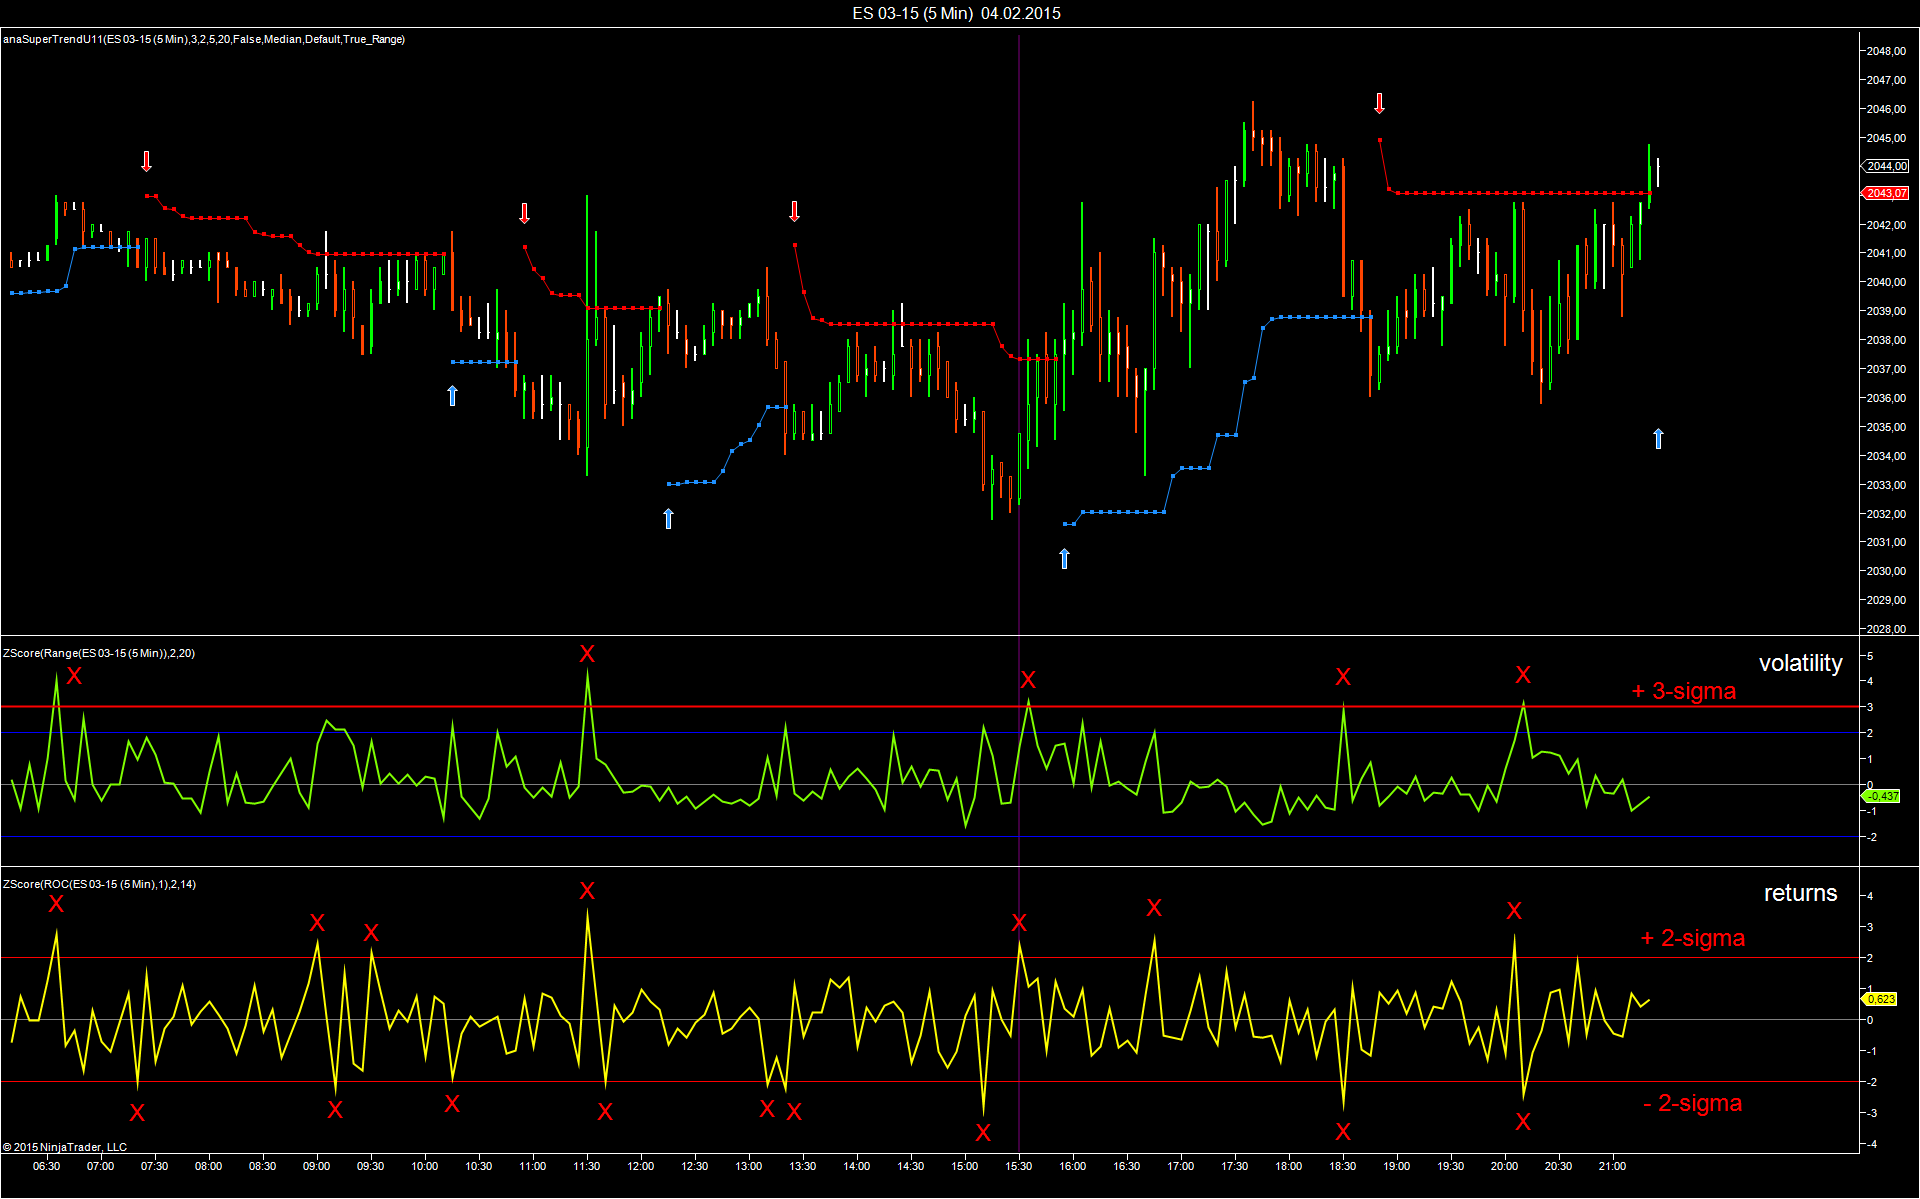Select the red down arrow near 11:00
This screenshot has width=1920, height=1199.
click(524, 213)
